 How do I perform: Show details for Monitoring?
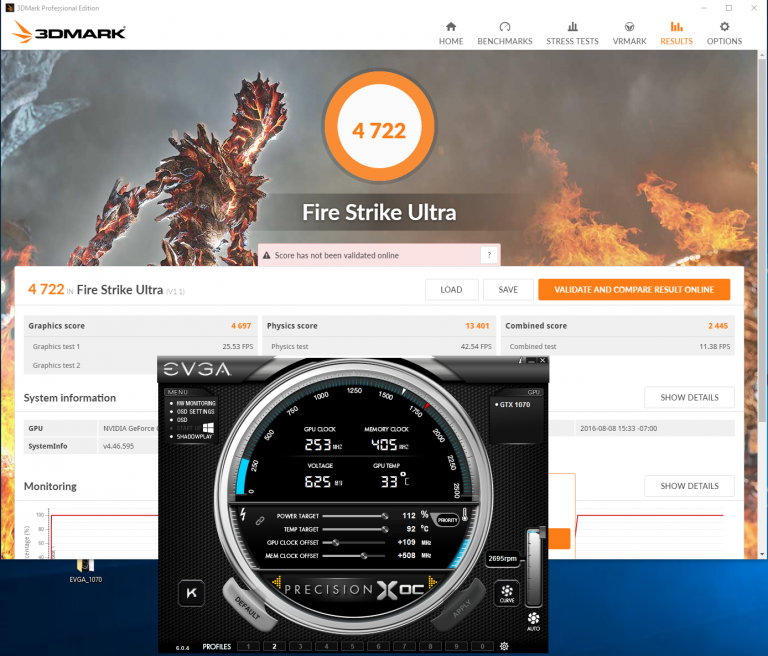[x=689, y=486]
